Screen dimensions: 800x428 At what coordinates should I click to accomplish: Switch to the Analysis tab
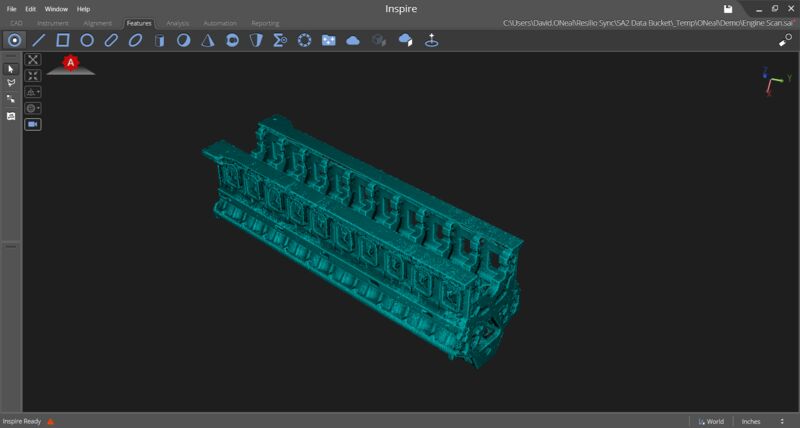pos(178,23)
